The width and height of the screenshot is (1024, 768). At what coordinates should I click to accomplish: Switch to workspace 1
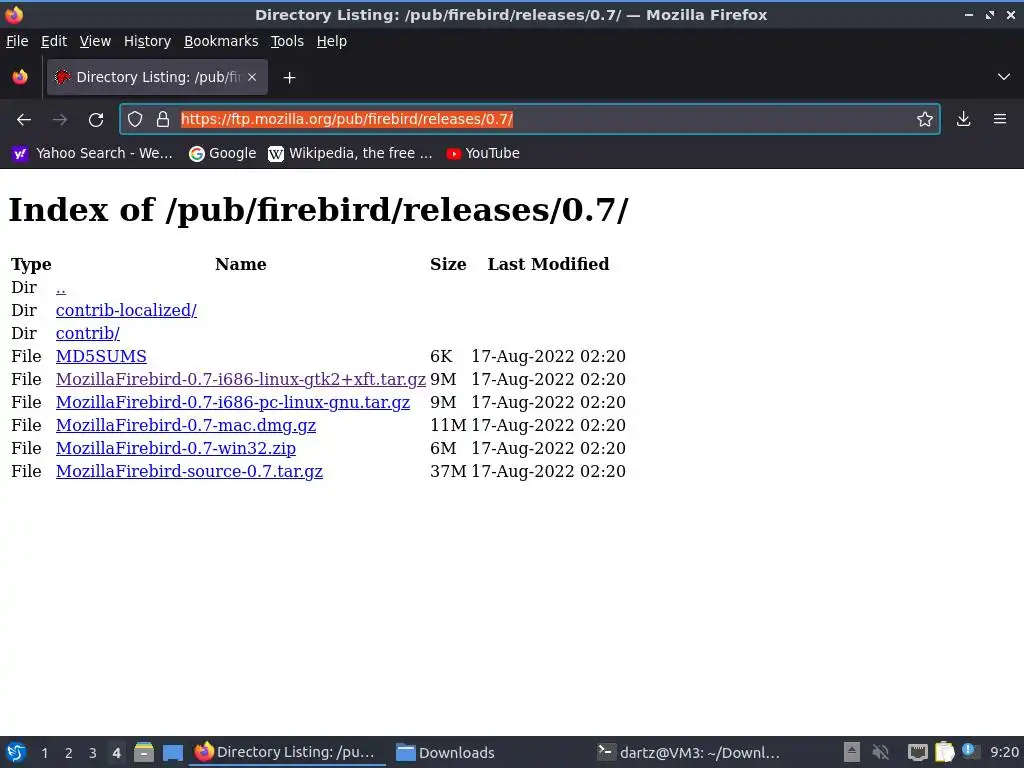coord(44,753)
